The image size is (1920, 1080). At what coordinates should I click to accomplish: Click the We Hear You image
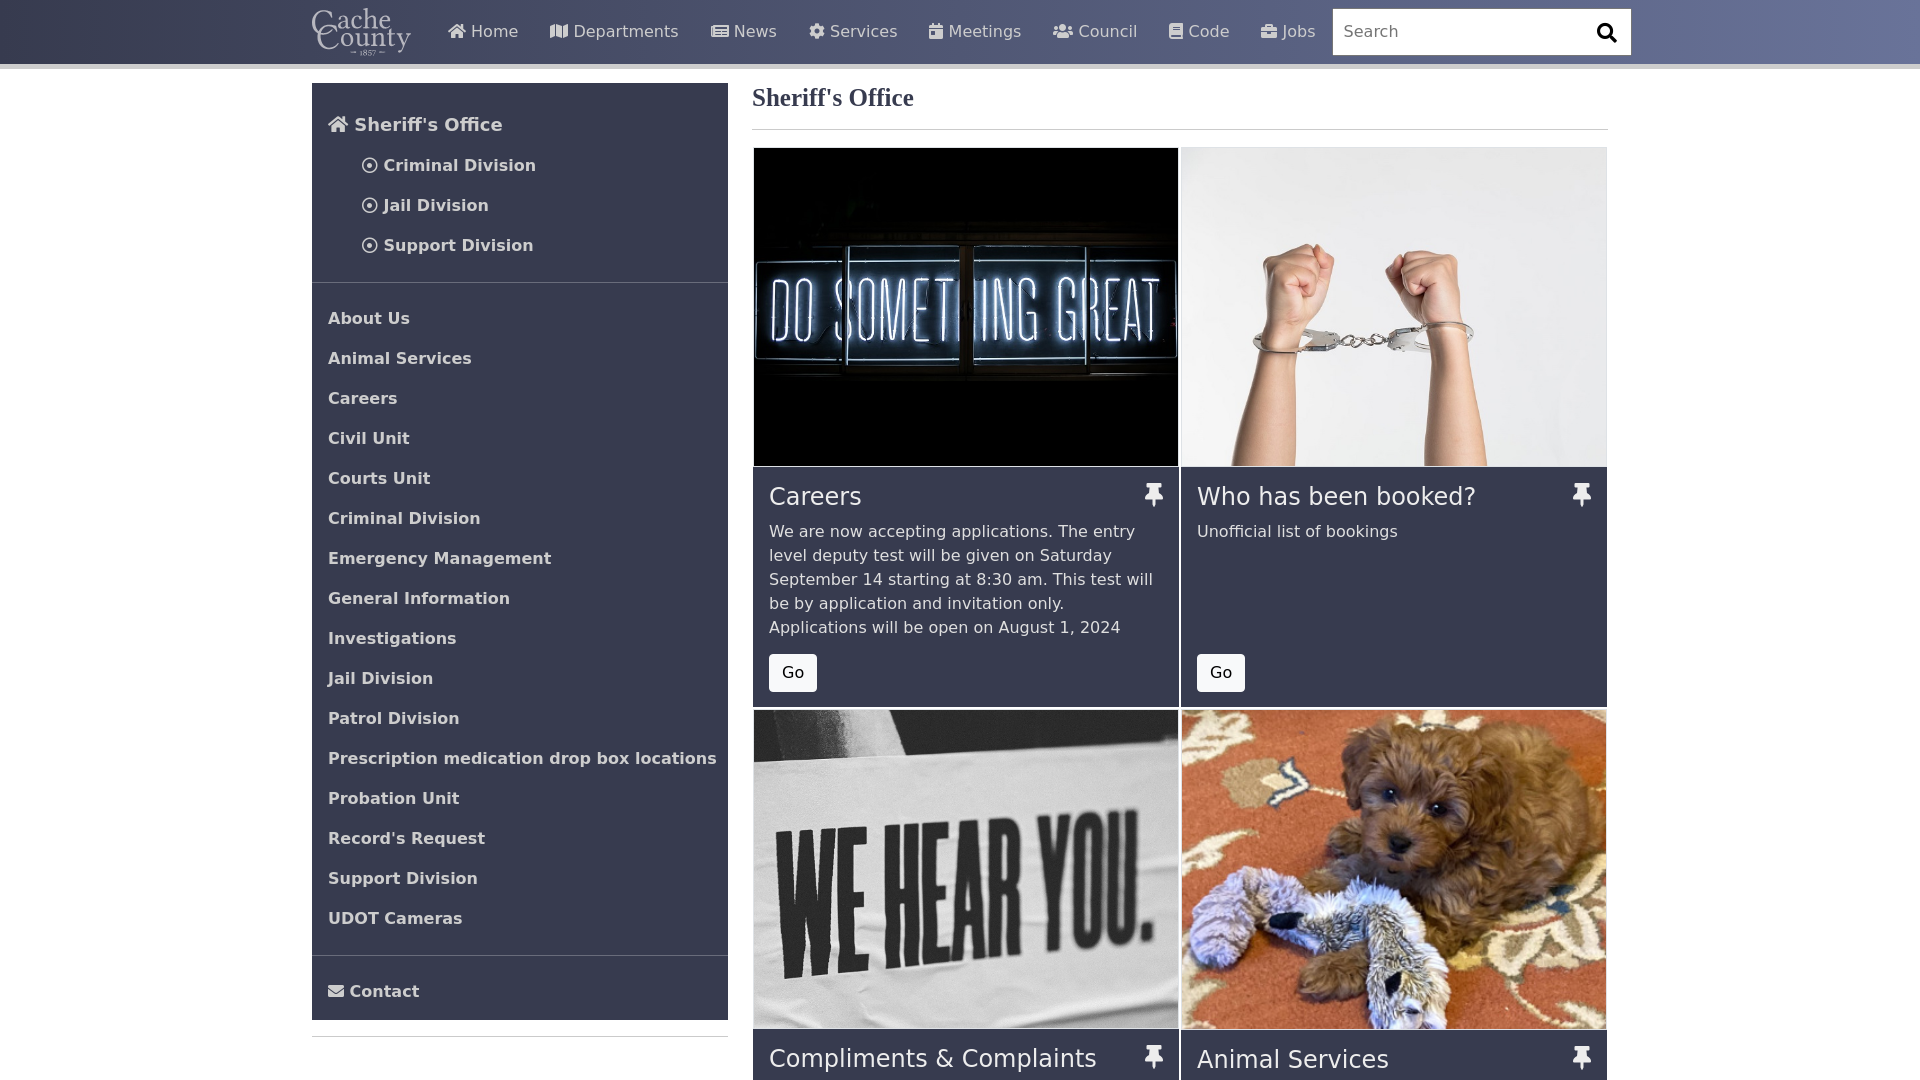966,869
